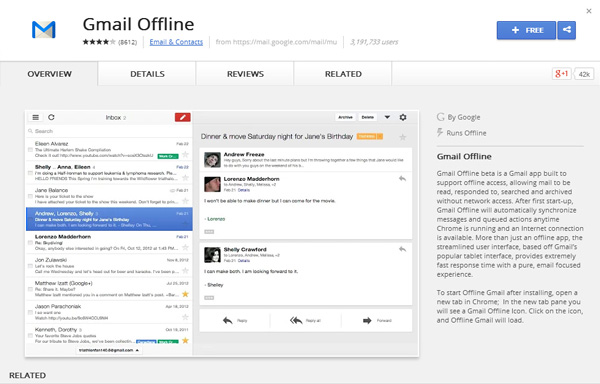The image size is (600, 384).
Task: Open Lorenzo Madderhorn's avatar photo
Action: pos(212,184)
